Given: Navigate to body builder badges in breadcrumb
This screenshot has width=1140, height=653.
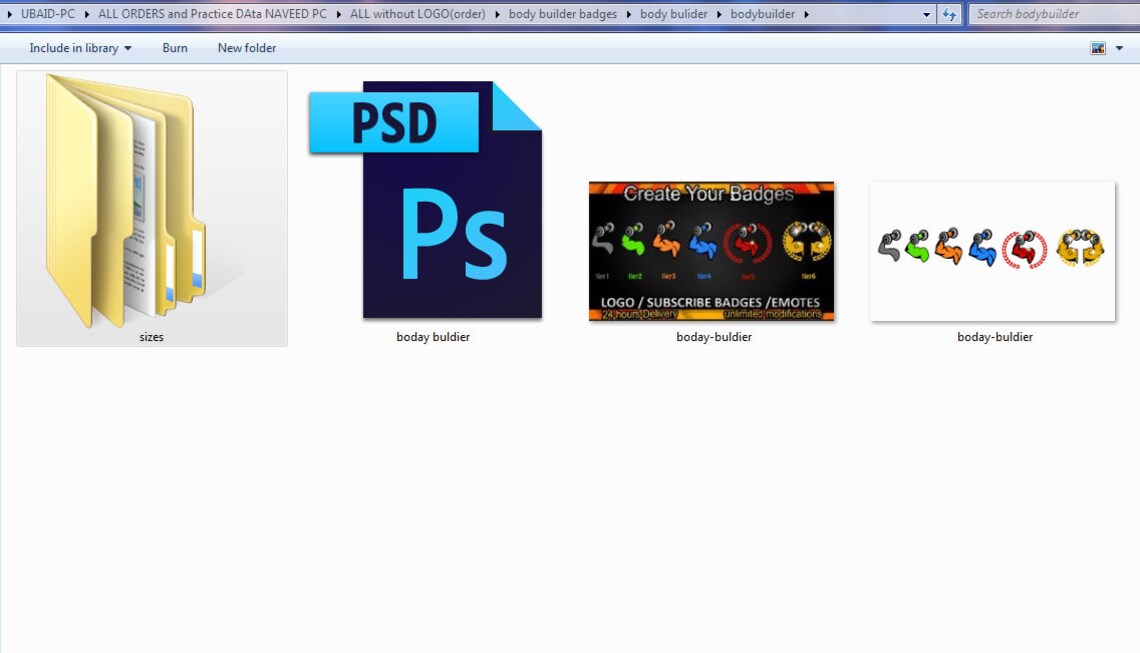Looking at the screenshot, I should (562, 14).
